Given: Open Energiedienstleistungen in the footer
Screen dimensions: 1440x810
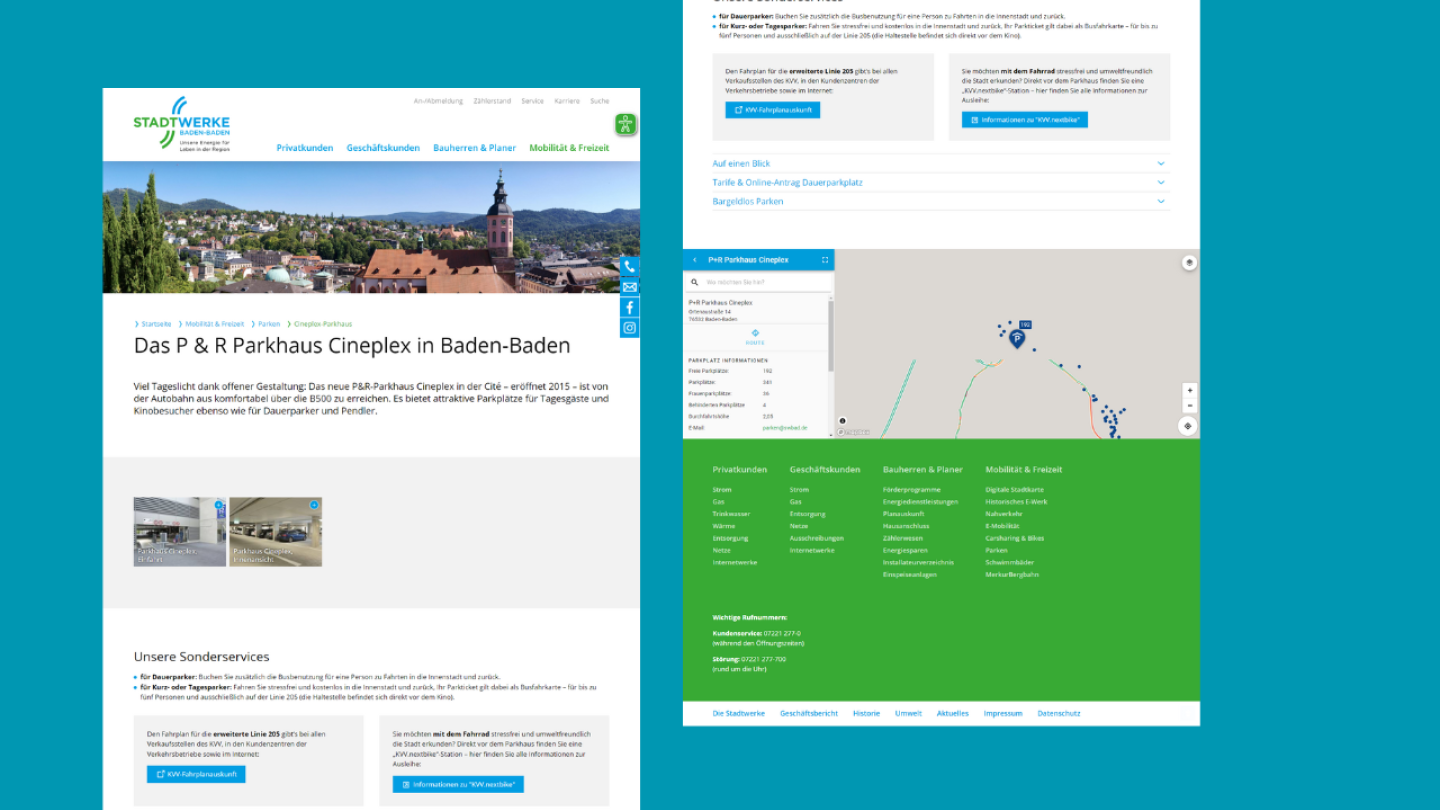Looking at the screenshot, I should (920, 502).
